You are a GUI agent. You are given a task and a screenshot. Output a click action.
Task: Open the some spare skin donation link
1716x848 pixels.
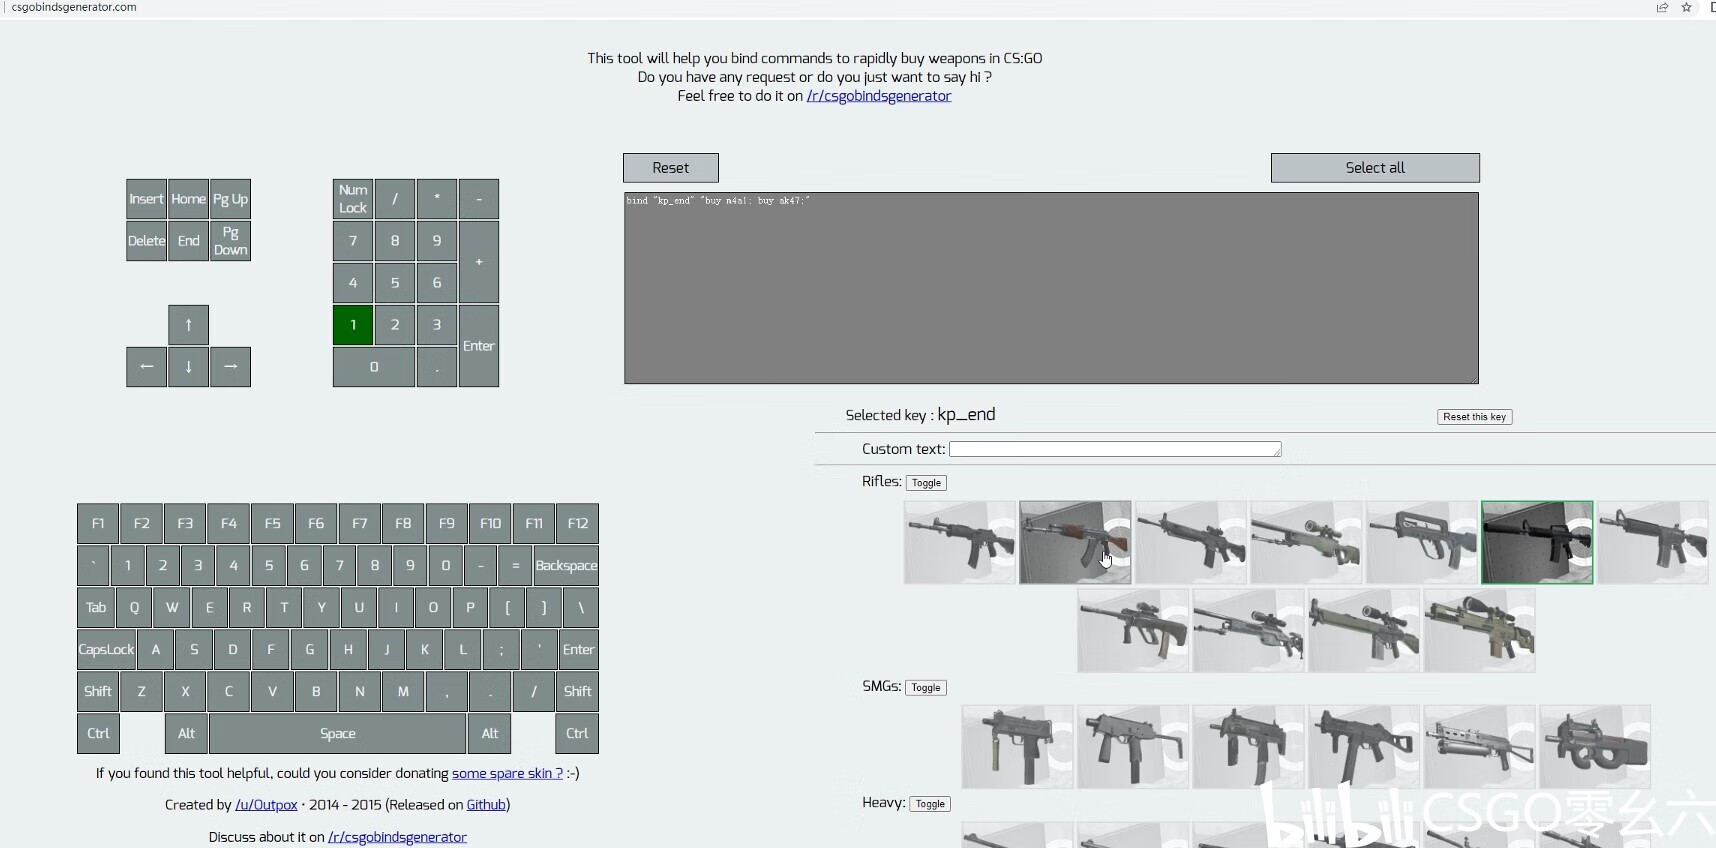pos(507,773)
